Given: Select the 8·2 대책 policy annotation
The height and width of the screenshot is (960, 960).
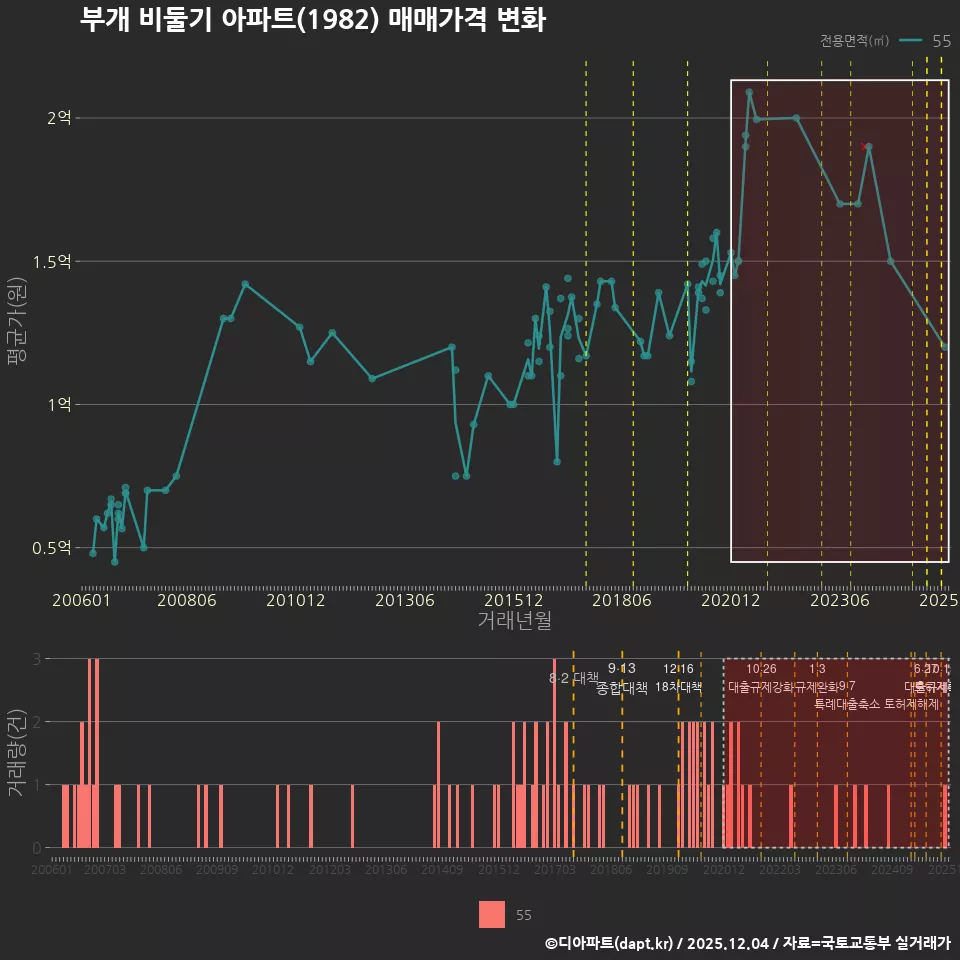Looking at the screenshot, I should coord(573,677).
